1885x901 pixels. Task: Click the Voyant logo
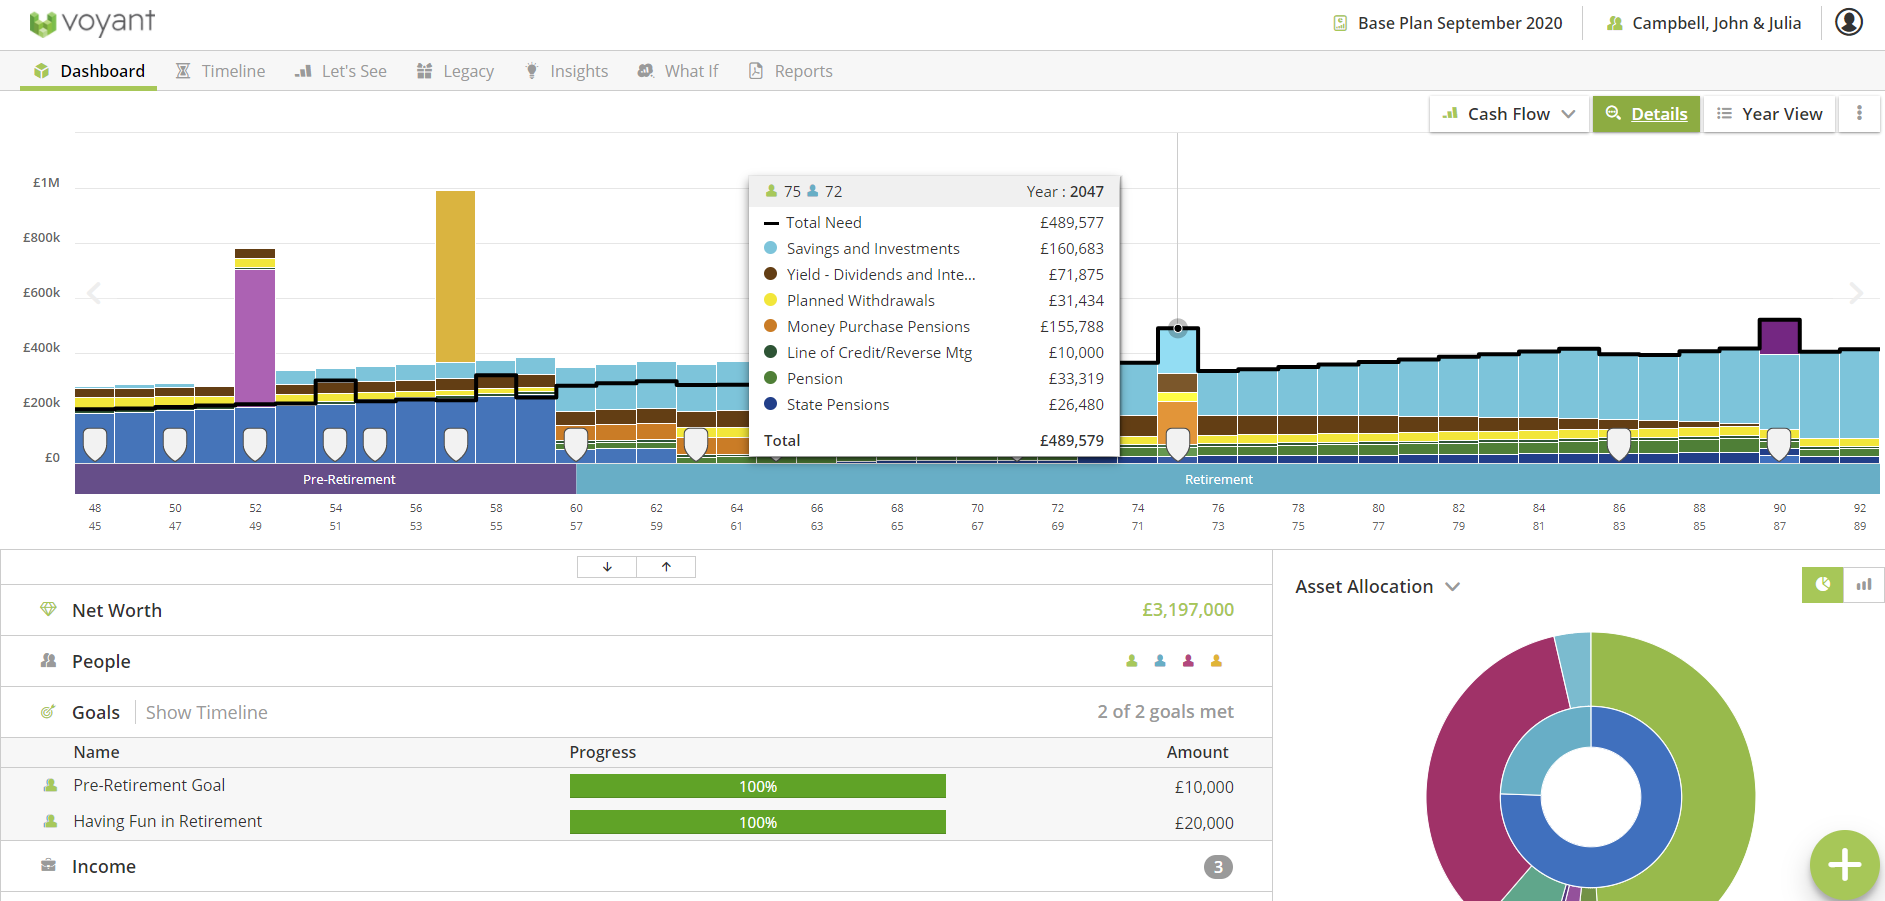[x=92, y=22]
